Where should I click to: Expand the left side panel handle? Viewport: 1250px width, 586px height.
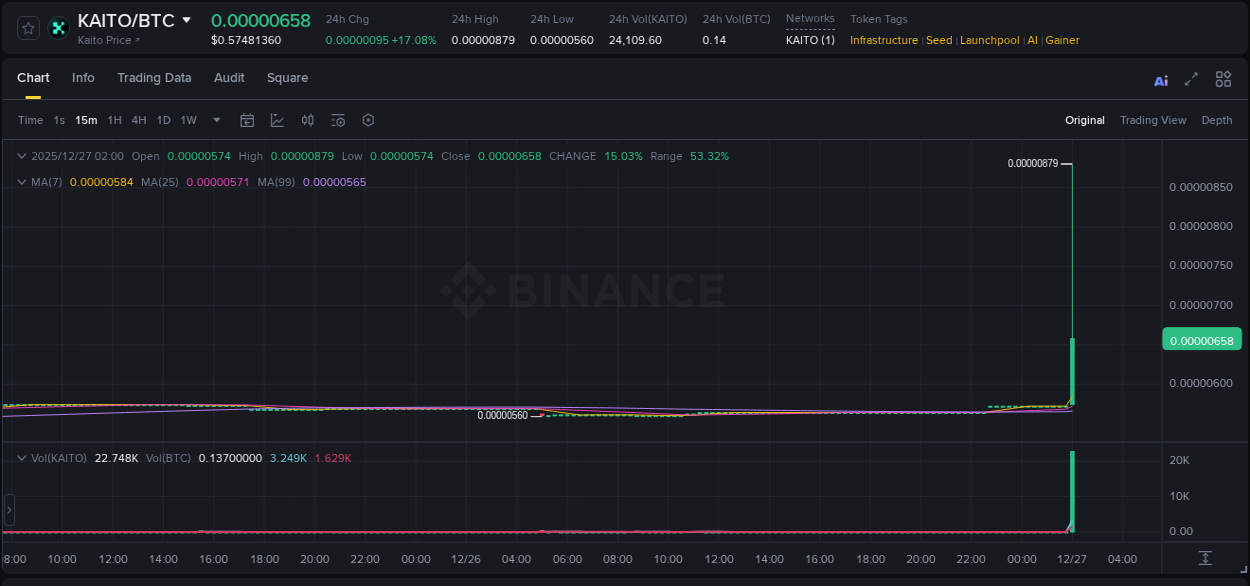9,510
